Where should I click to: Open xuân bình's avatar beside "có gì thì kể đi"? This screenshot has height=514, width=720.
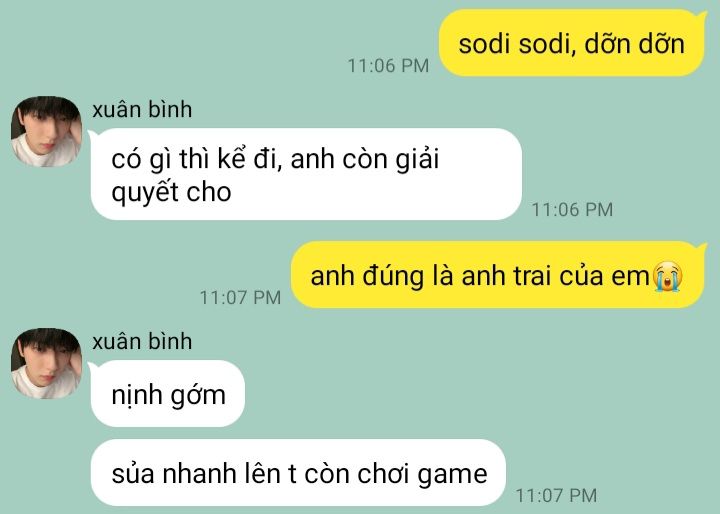click(x=46, y=131)
